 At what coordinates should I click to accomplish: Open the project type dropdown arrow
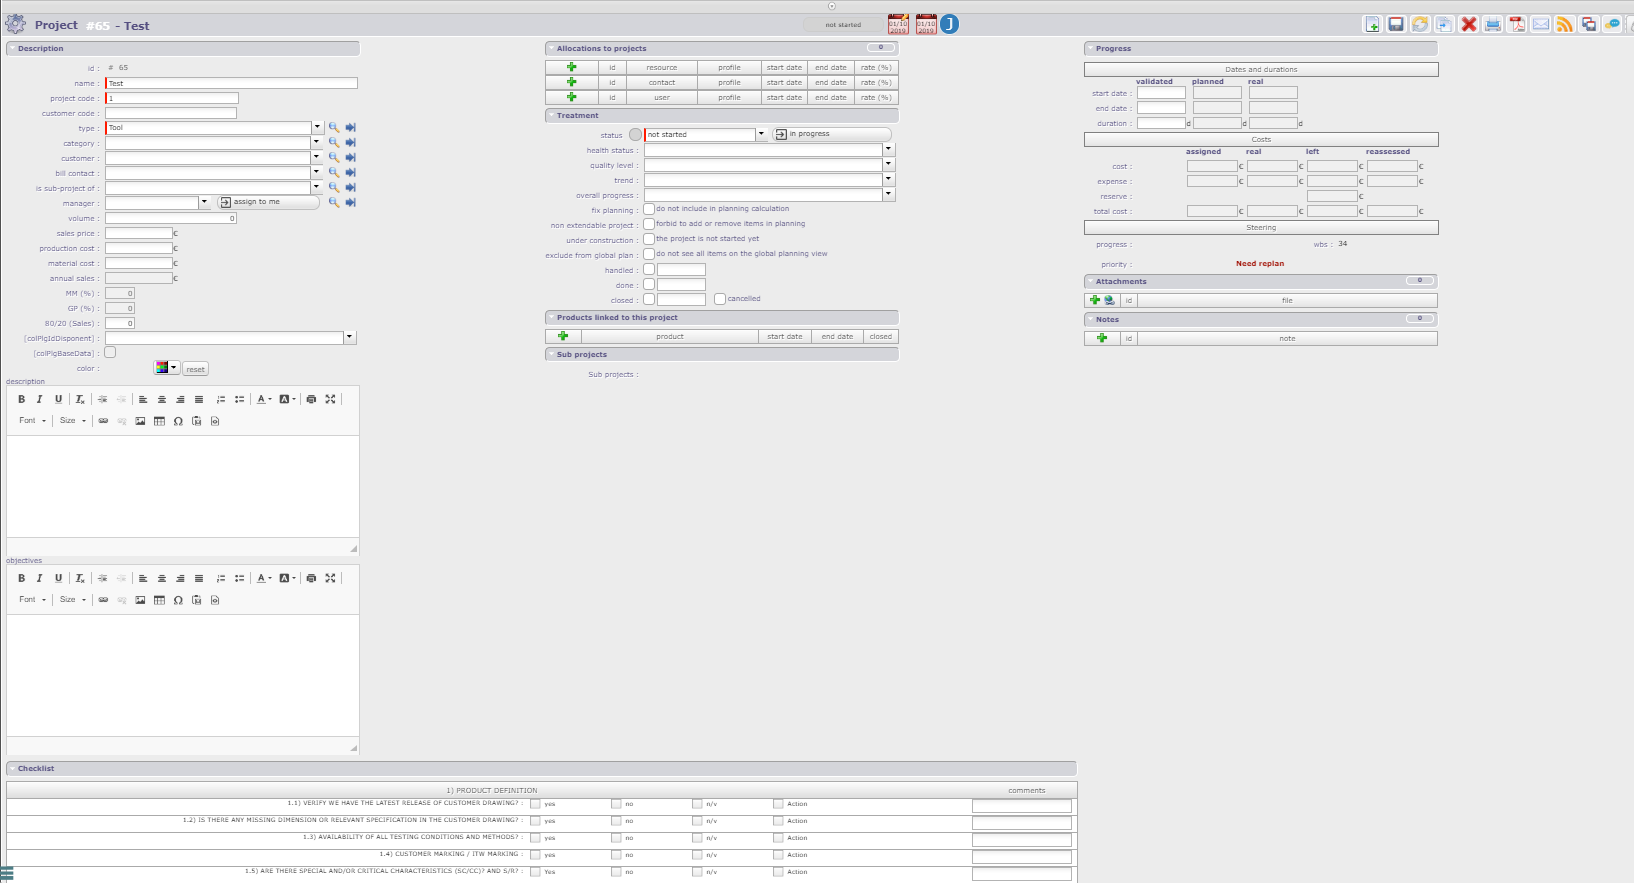pos(318,128)
